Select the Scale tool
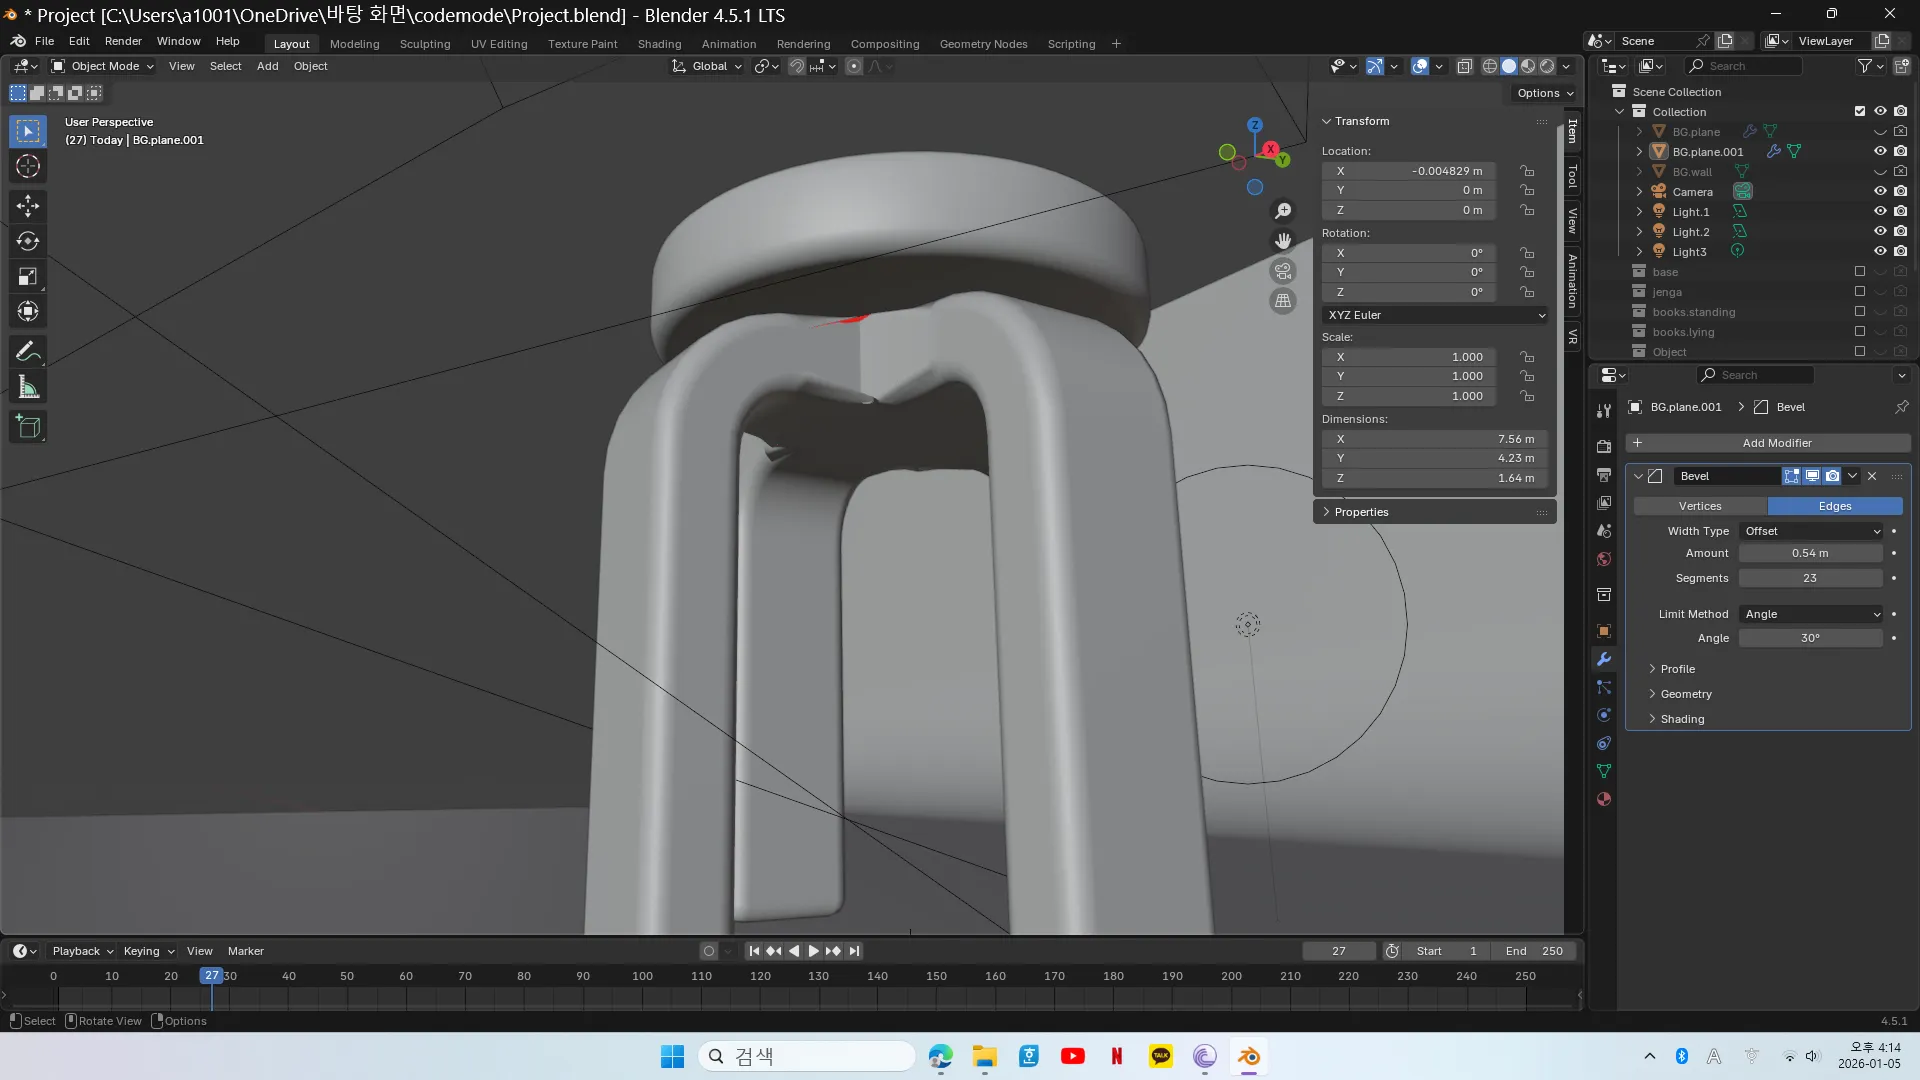1920x1080 pixels. [28, 277]
